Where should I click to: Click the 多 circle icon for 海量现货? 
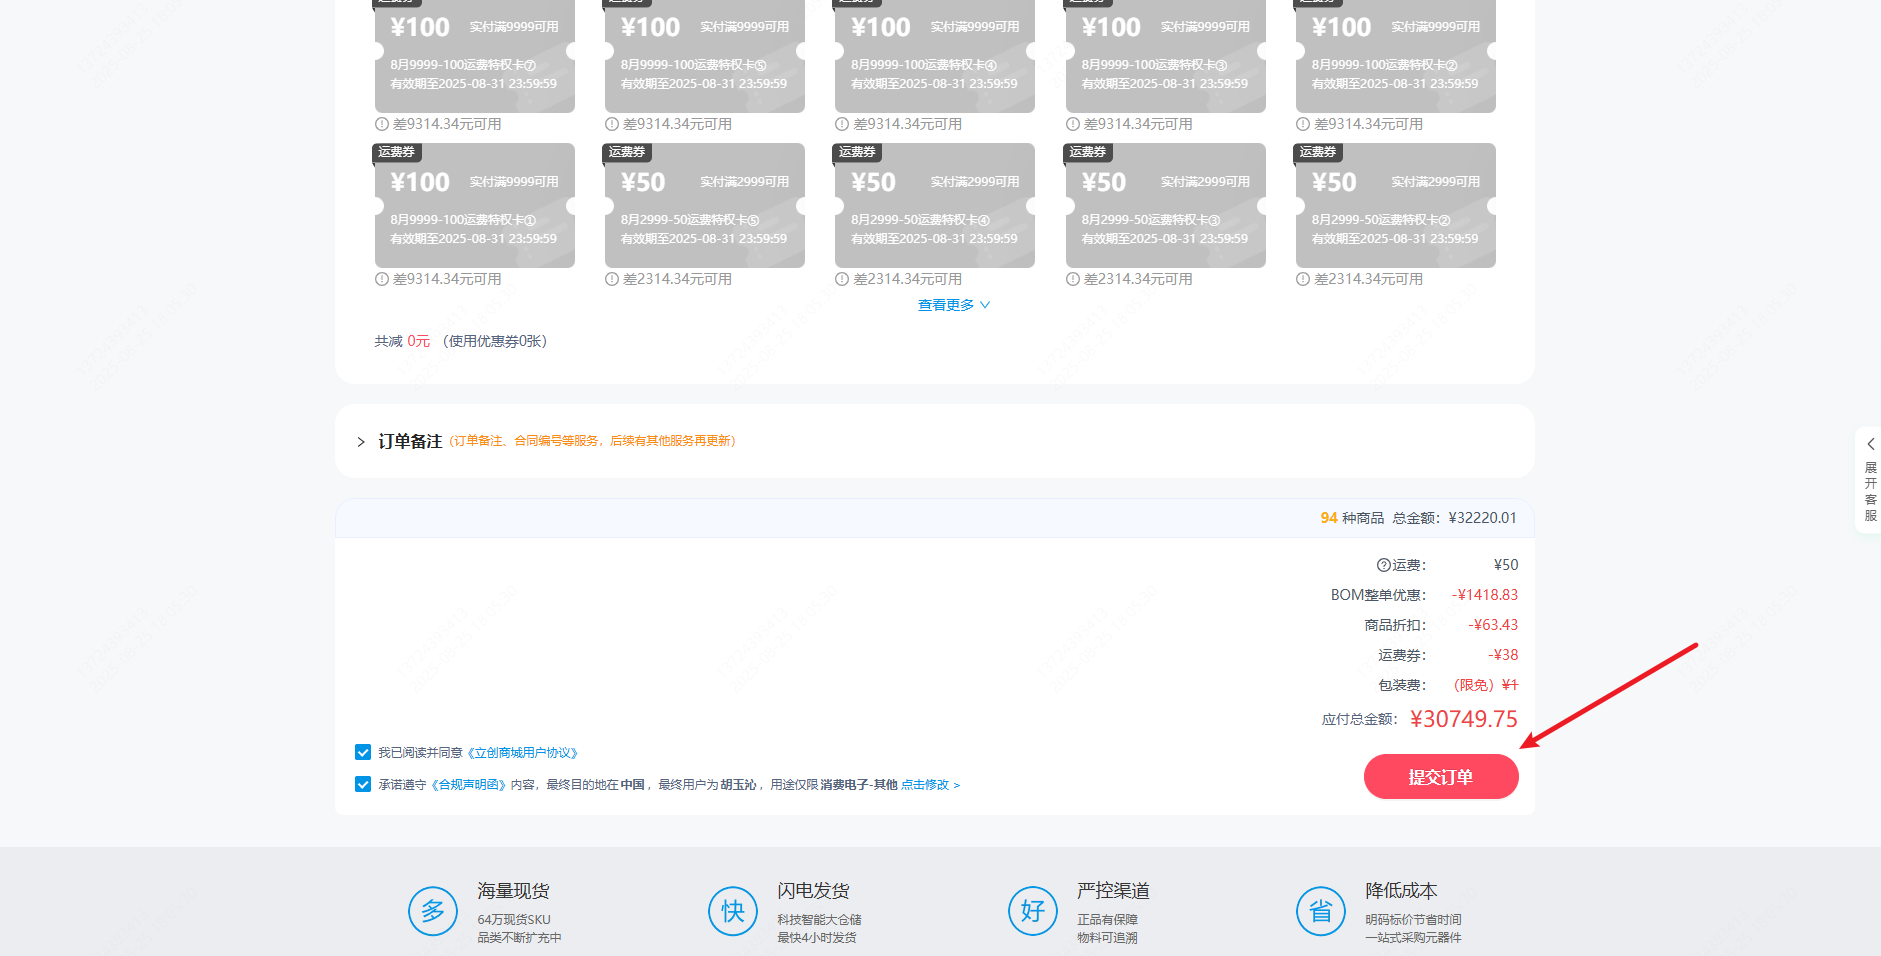pyautogui.click(x=432, y=911)
